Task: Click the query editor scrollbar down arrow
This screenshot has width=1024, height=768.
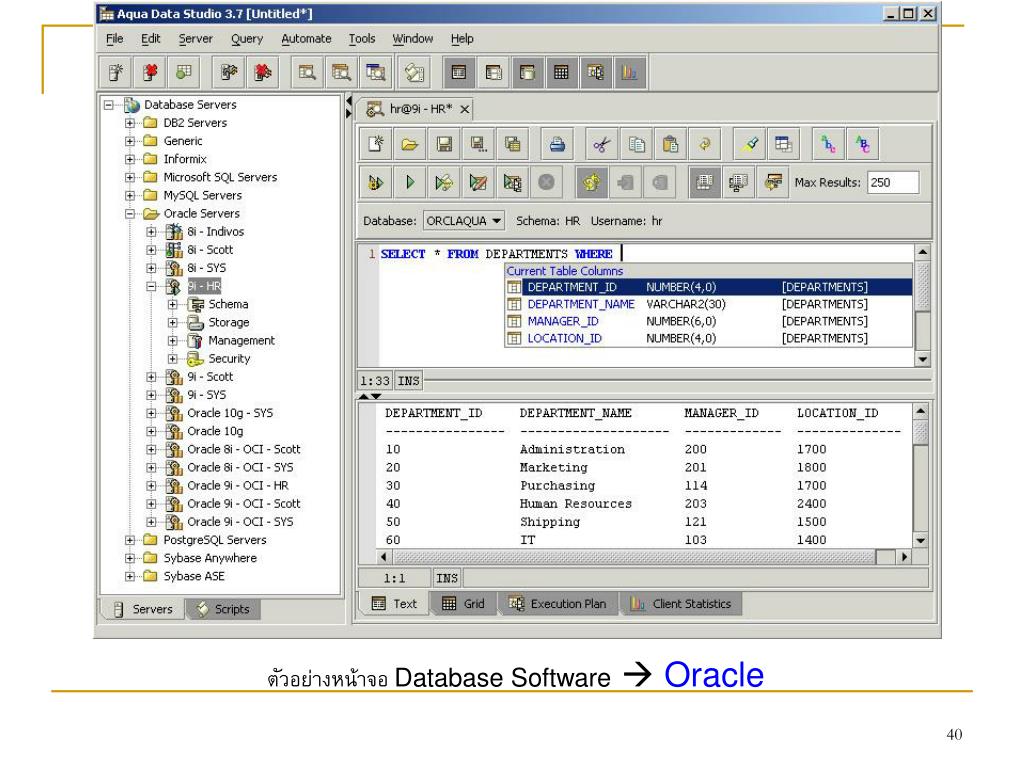Action: point(922,359)
